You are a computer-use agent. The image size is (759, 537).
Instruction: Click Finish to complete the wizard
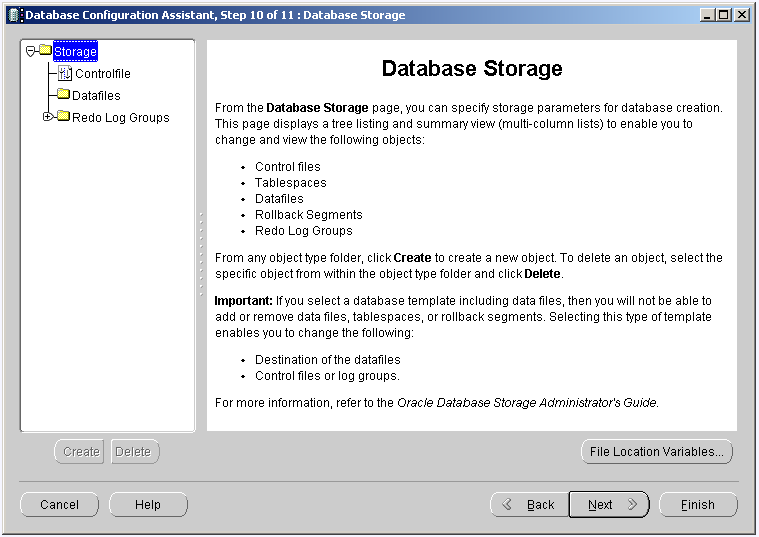click(697, 505)
